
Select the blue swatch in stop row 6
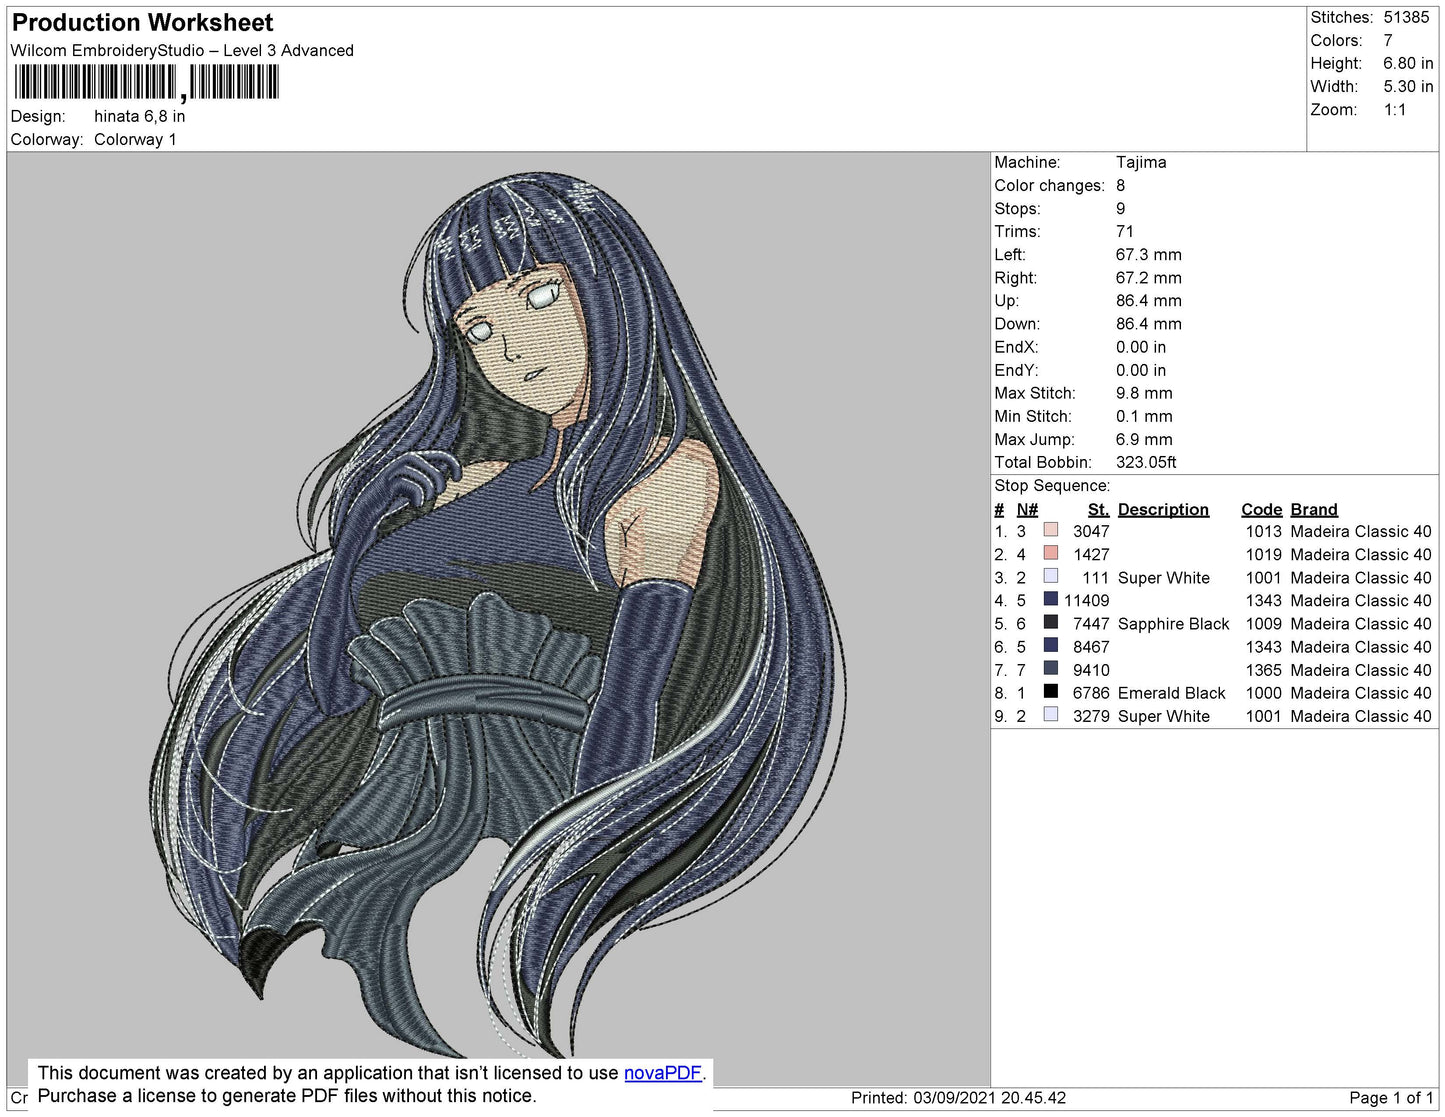coord(1050,645)
